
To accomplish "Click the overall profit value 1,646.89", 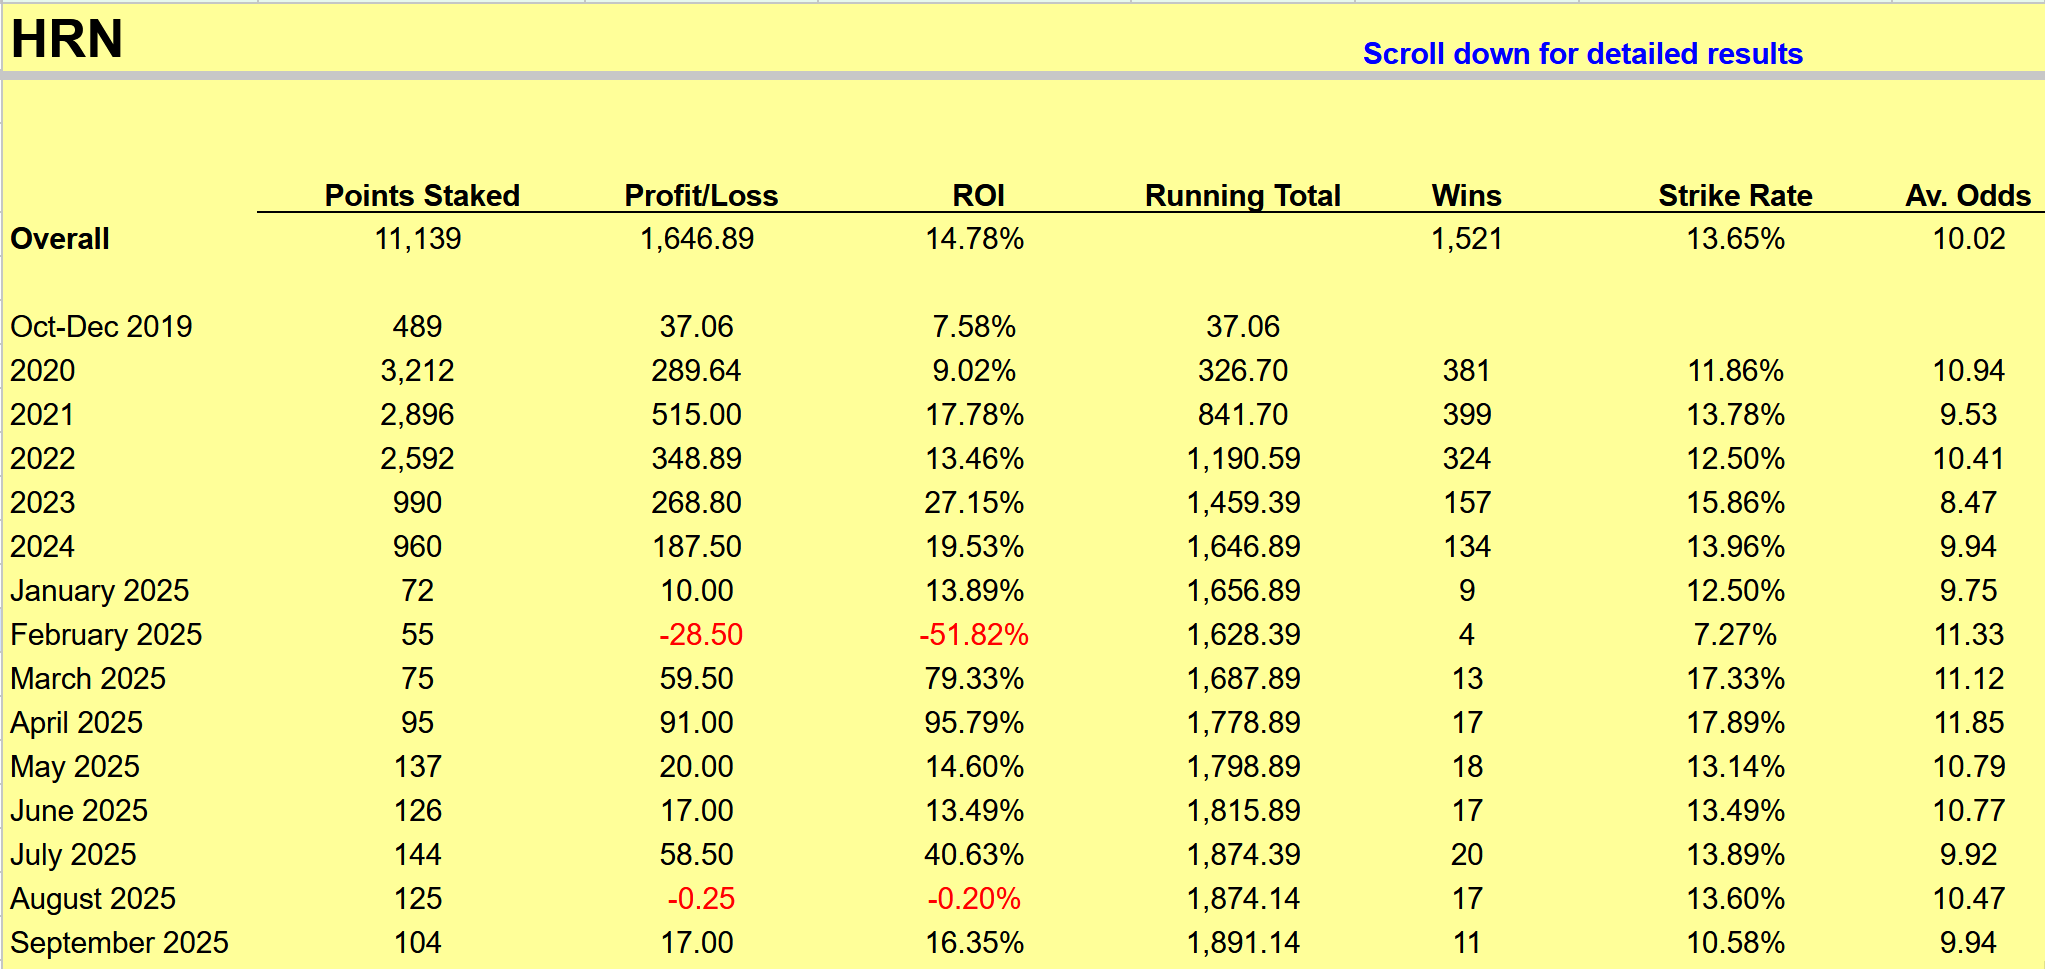I will click(x=697, y=239).
